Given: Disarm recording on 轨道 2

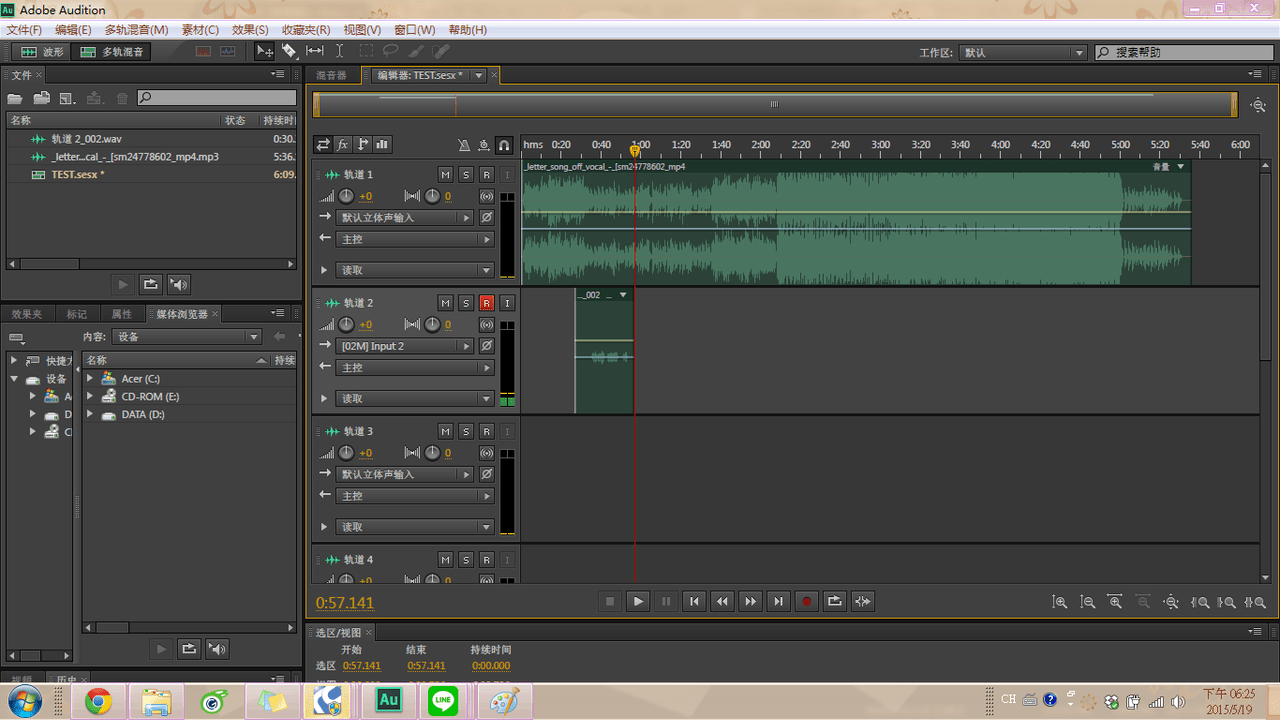Looking at the screenshot, I should point(486,303).
